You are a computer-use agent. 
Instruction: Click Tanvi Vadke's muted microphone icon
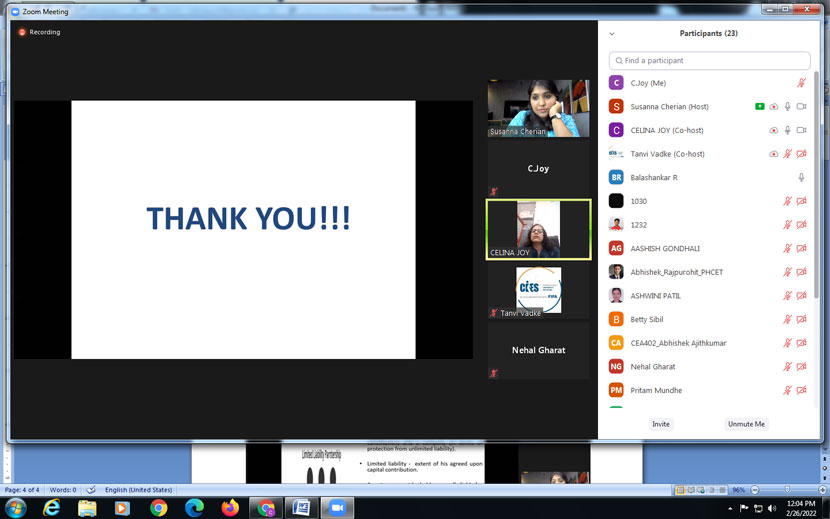pyautogui.click(x=787, y=154)
